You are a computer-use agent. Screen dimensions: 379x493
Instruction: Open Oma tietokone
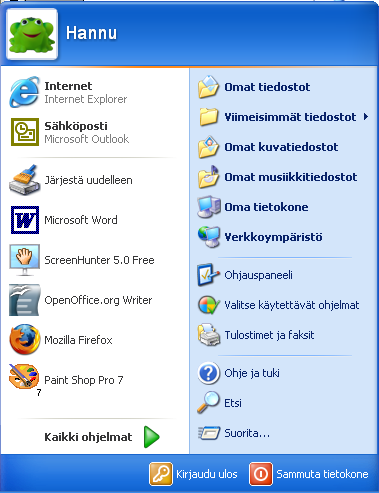coord(253,207)
